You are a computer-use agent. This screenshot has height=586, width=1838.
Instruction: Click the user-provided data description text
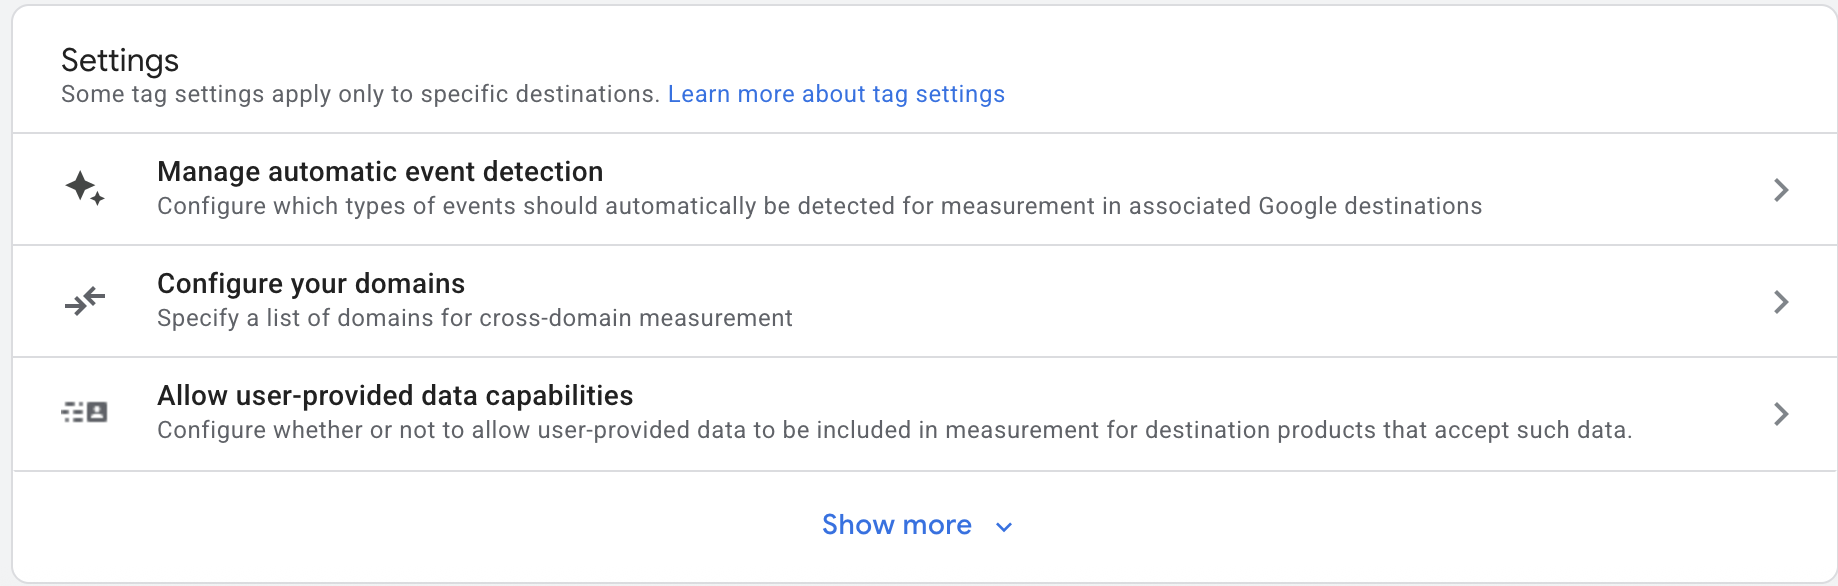pyautogui.click(x=894, y=430)
